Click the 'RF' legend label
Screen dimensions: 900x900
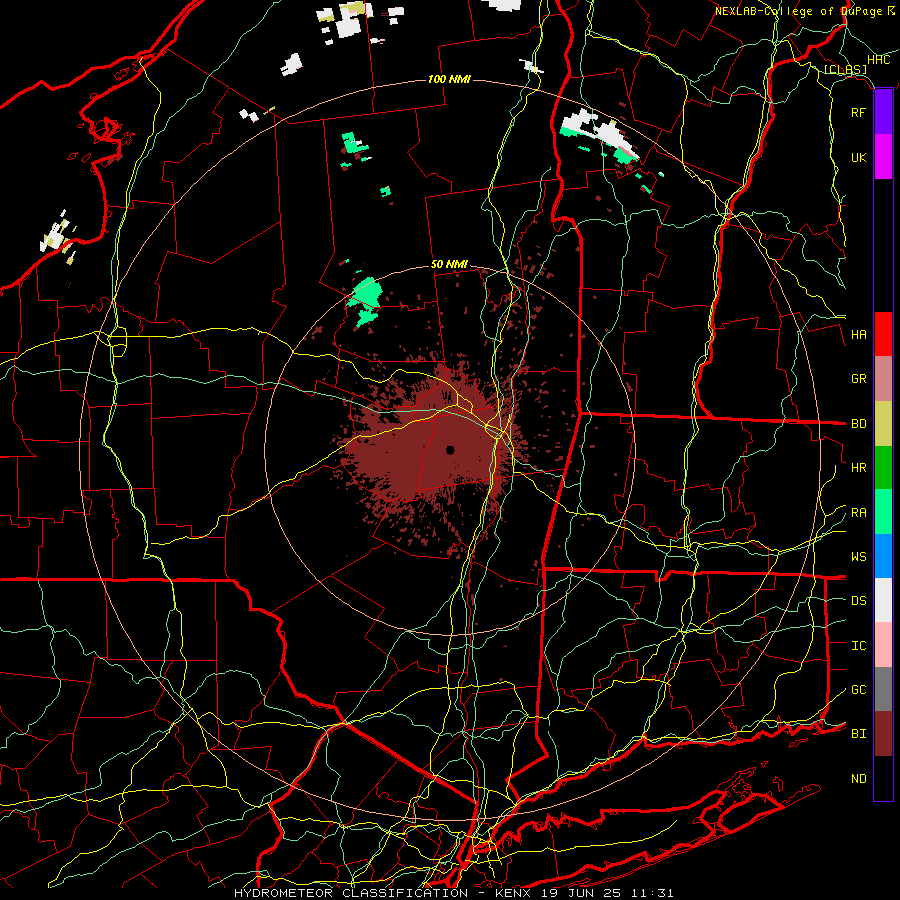point(858,112)
